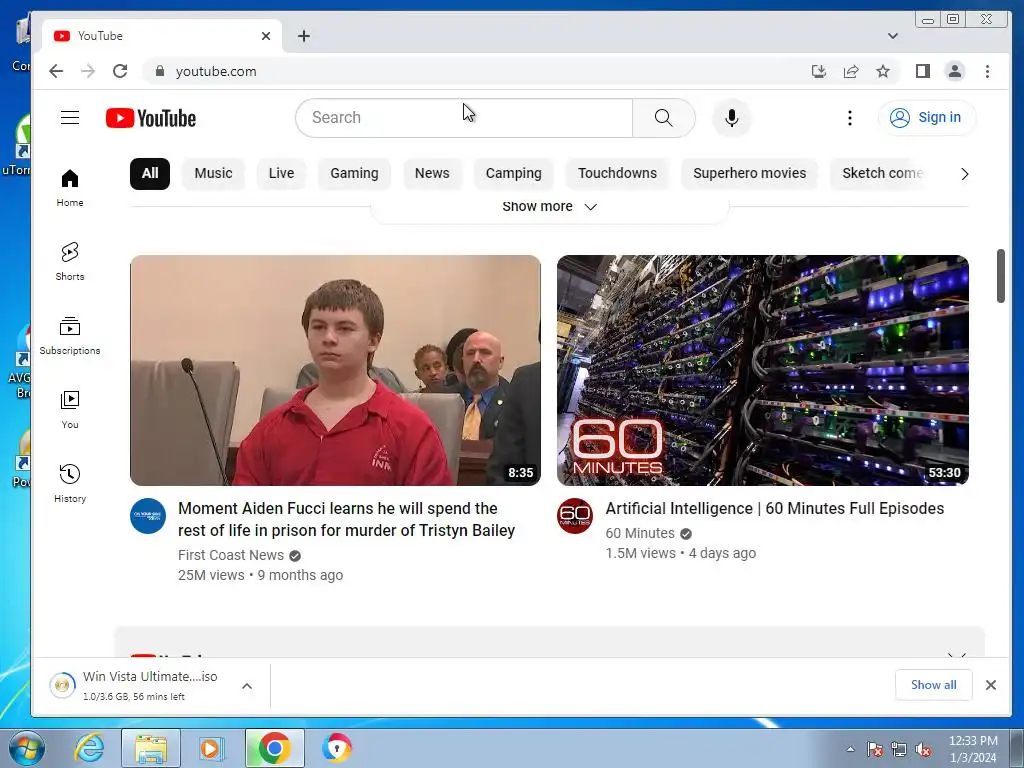The width and height of the screenshot is (1024, 768).
Task: Play the 60 Minutes server thumbnail
Action: (763, 370)
